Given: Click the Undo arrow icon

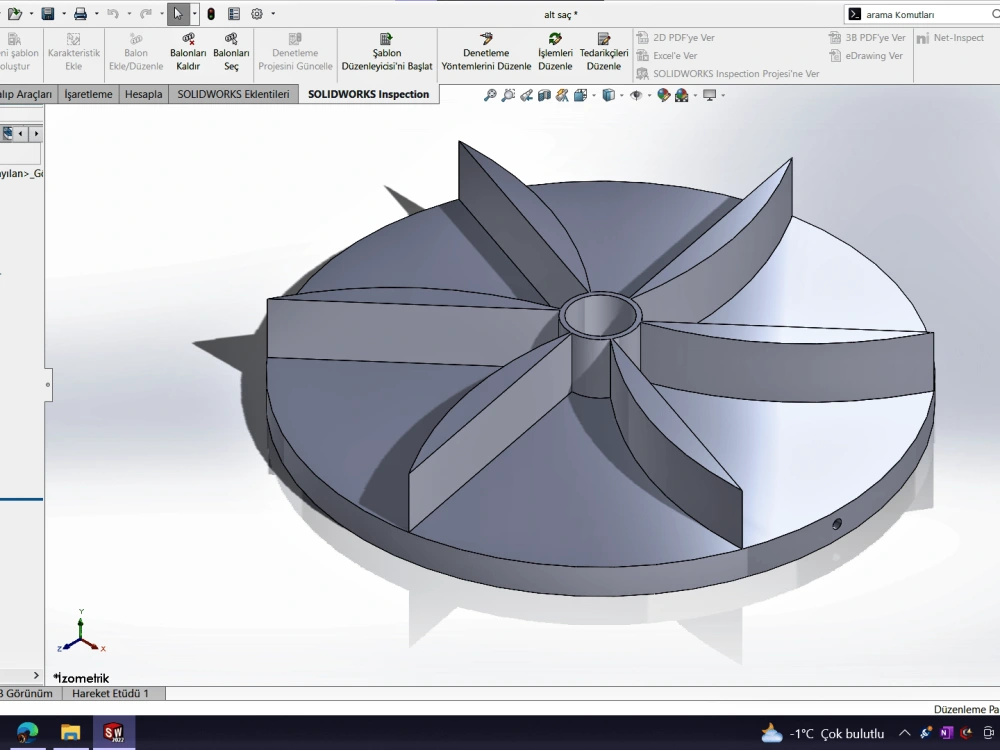Looking at the screenshot, I should coord(113,13).
